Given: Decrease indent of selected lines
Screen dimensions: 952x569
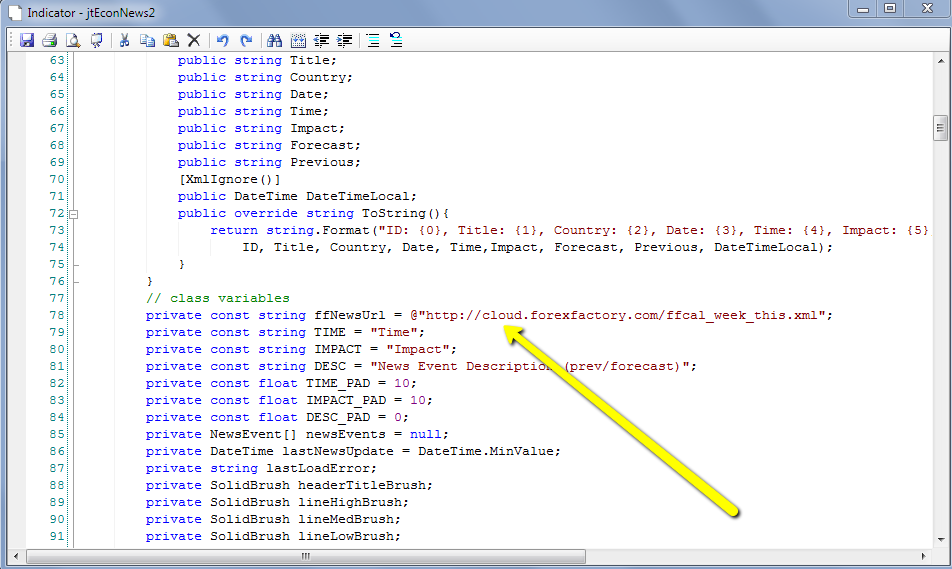Looking at the screenshot, I should pyautogui.click(x=321, y=40).
